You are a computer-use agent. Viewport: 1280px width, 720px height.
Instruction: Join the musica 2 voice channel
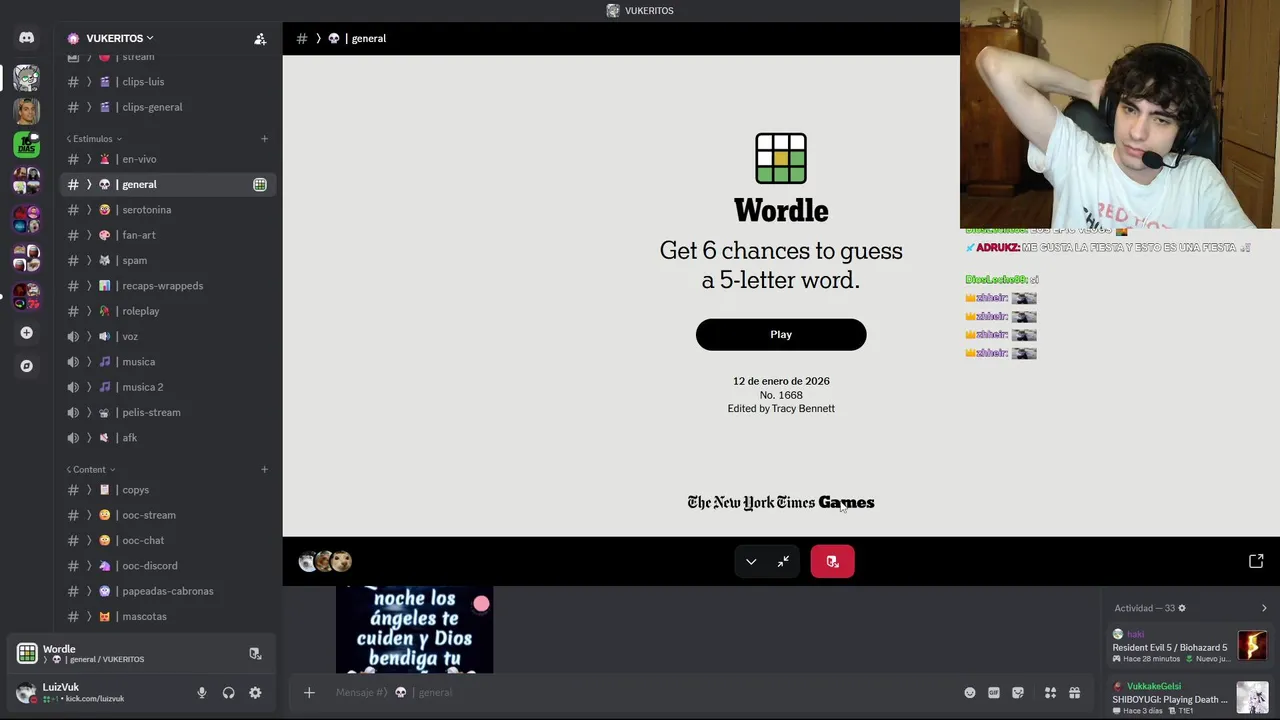[166, 388]
